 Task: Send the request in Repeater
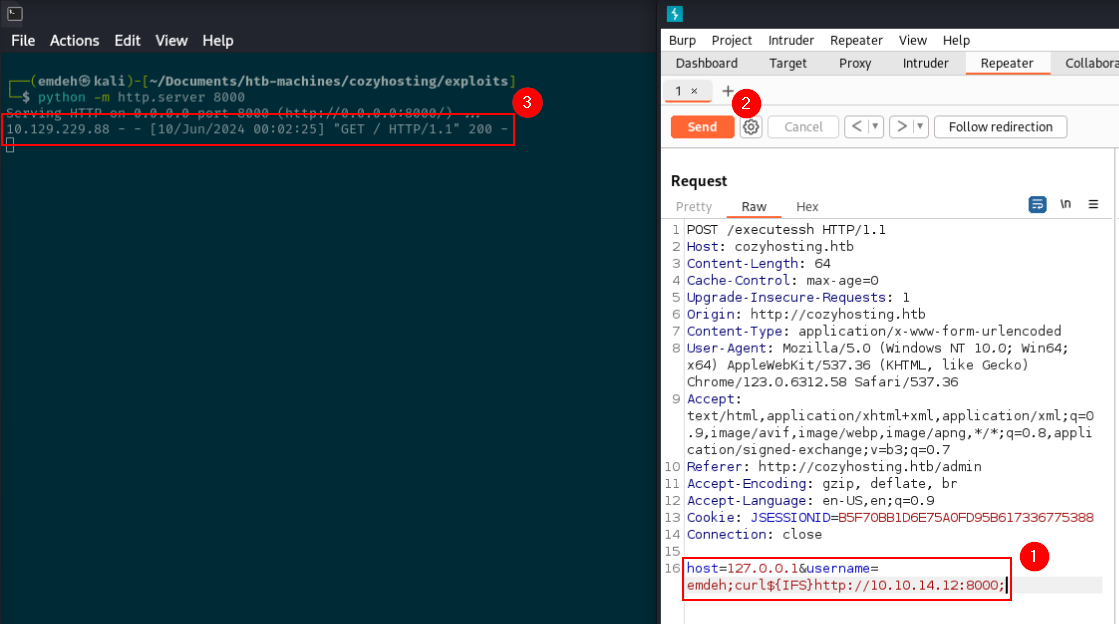pyautogui.click(x=702, y=127)
